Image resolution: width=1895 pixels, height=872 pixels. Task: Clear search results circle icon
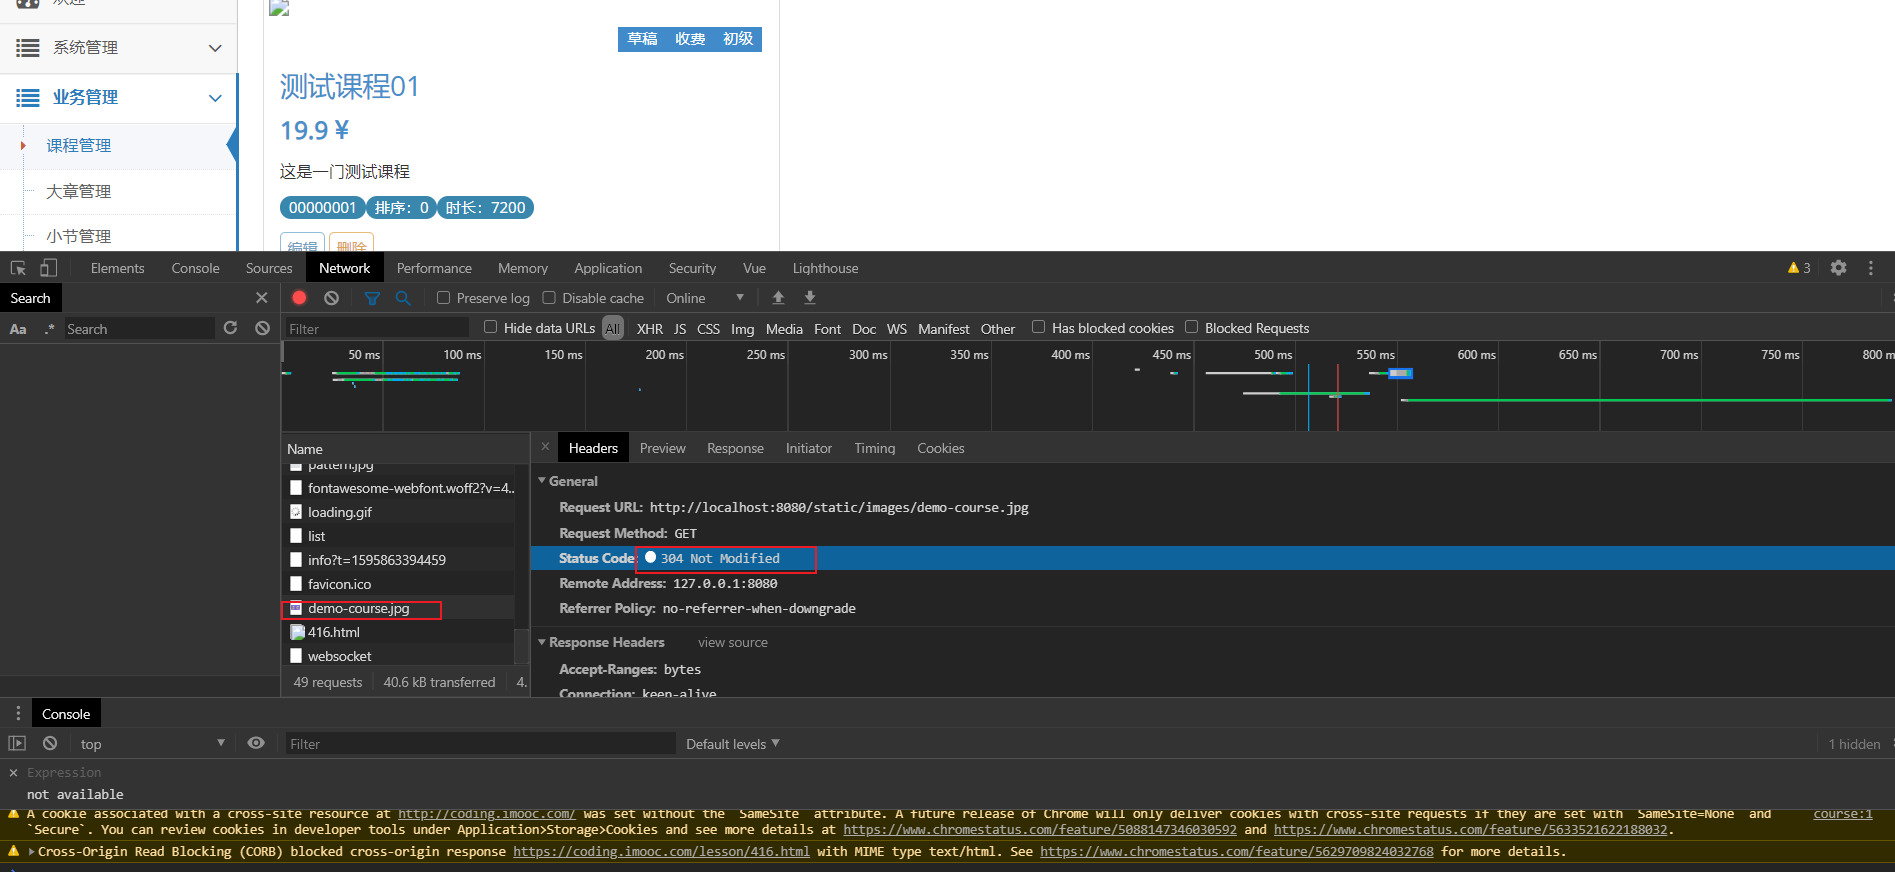pos(262,328)
